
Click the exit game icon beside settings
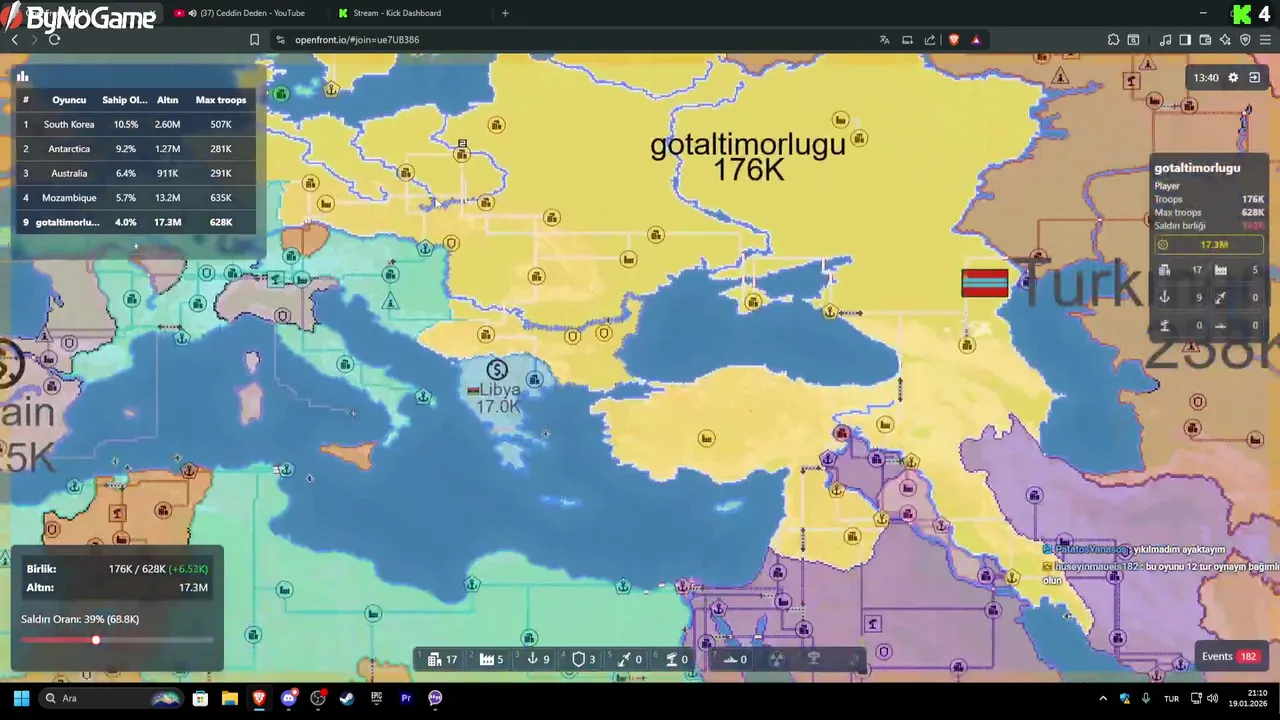[x=1254, y=77]
